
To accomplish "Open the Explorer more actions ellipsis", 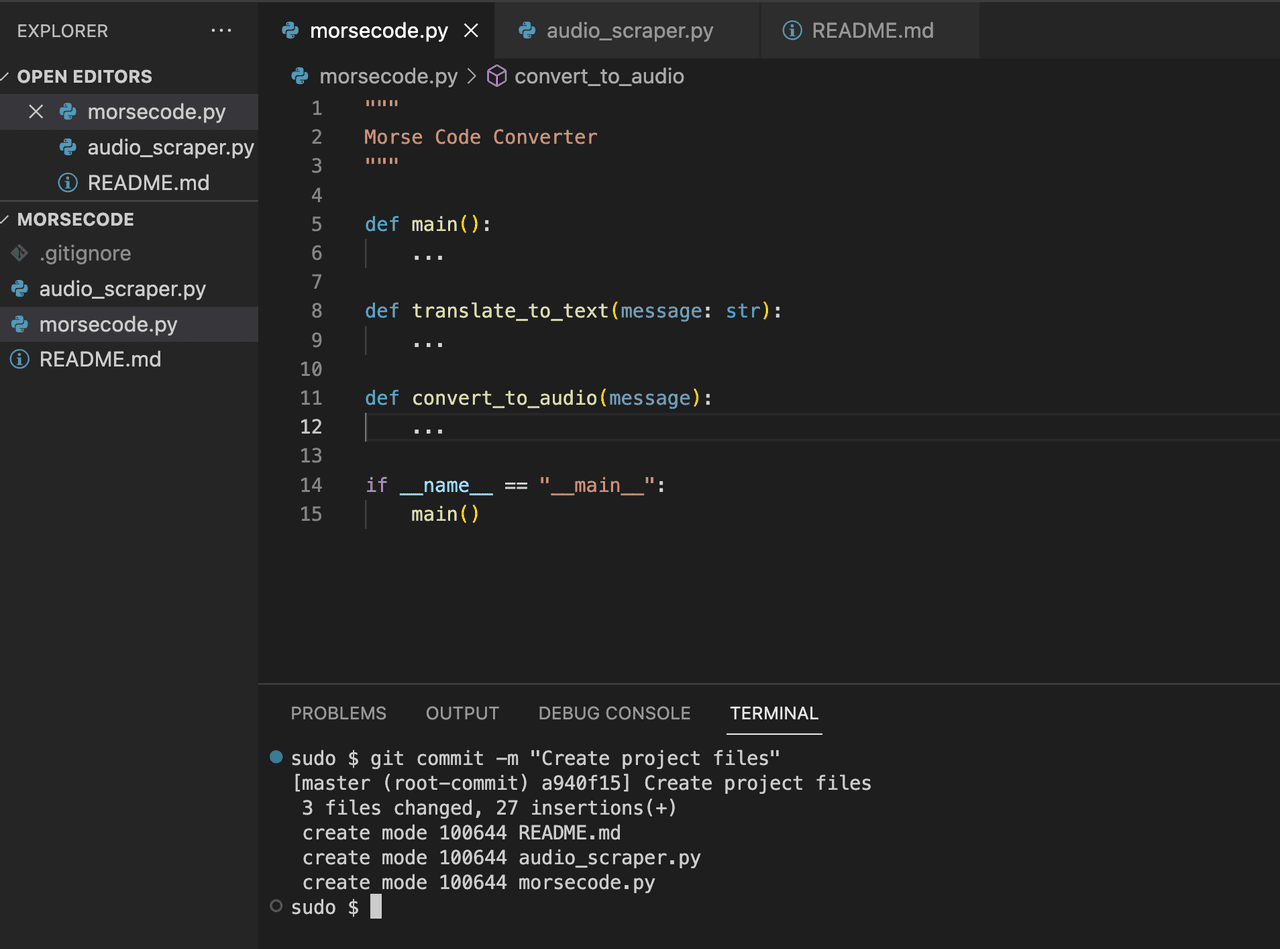I will [221, 31].
